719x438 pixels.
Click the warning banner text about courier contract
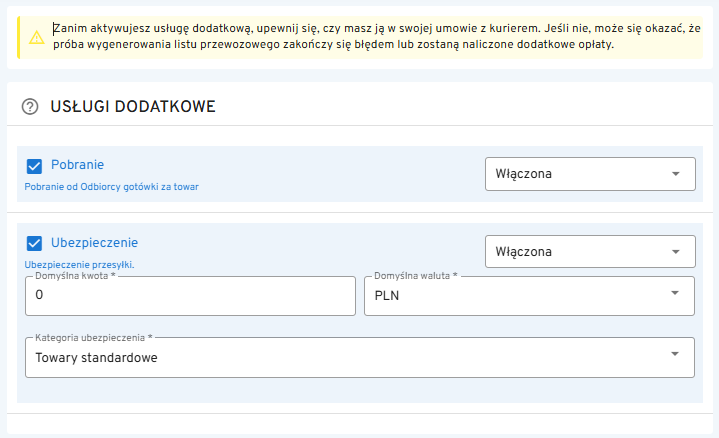[360, 37]
